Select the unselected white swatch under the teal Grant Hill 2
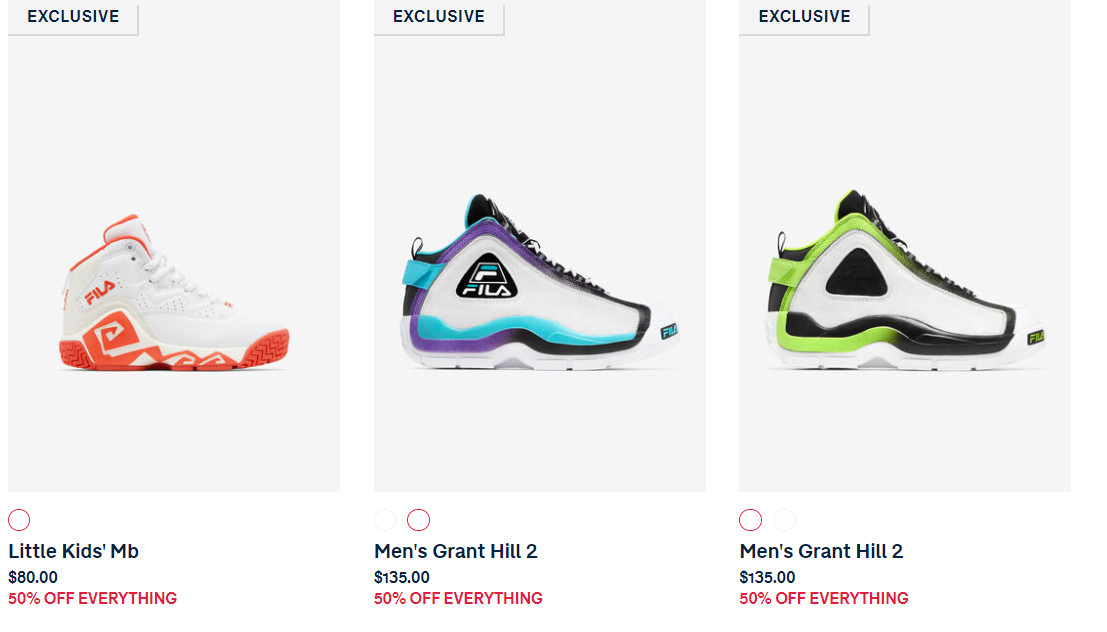This screenshot has height=632, width=1107. (385, 520)
